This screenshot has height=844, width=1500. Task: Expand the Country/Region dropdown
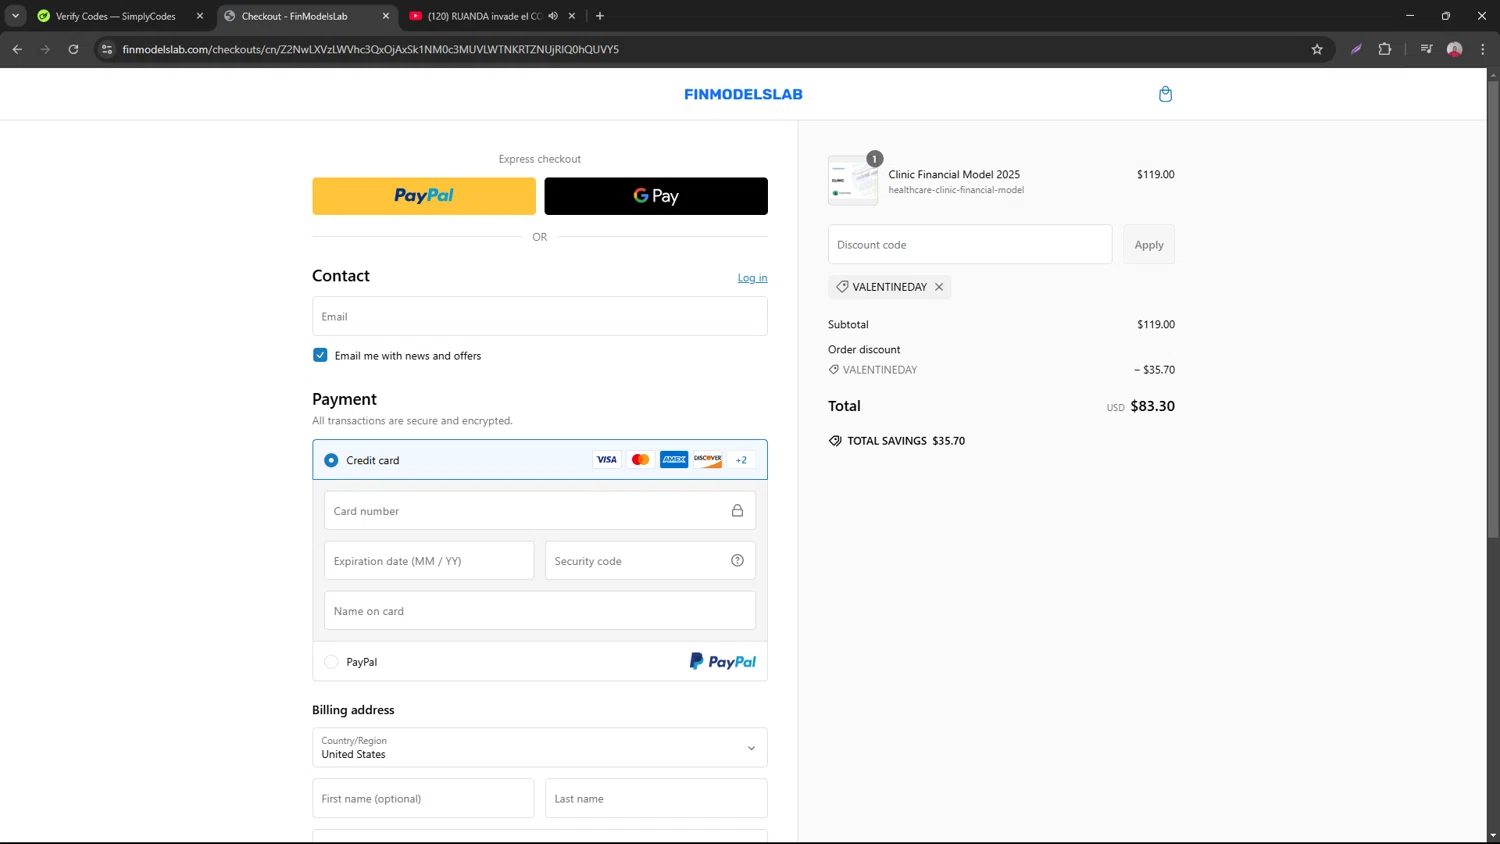pyautogui.click(x=540, y=748)
